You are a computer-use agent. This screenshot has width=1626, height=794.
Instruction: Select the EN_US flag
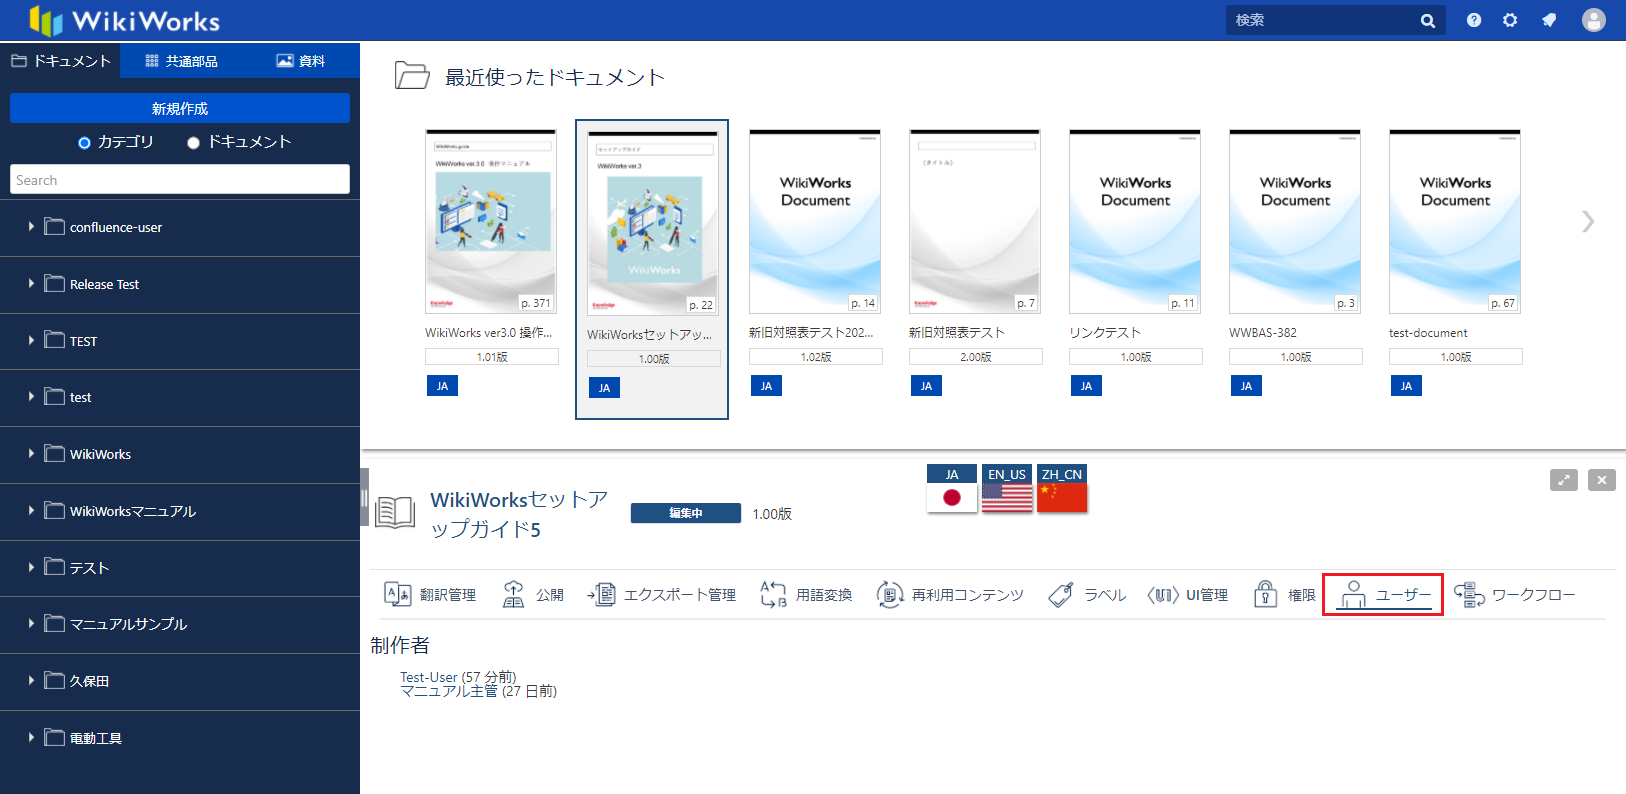1007,488
